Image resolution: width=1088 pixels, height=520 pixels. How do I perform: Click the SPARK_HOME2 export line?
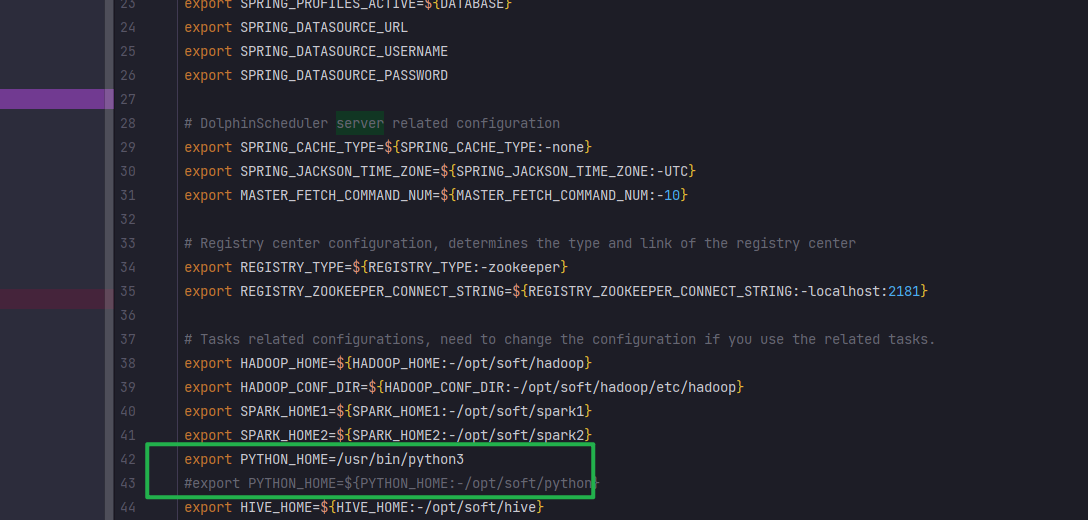click(388, 435)
